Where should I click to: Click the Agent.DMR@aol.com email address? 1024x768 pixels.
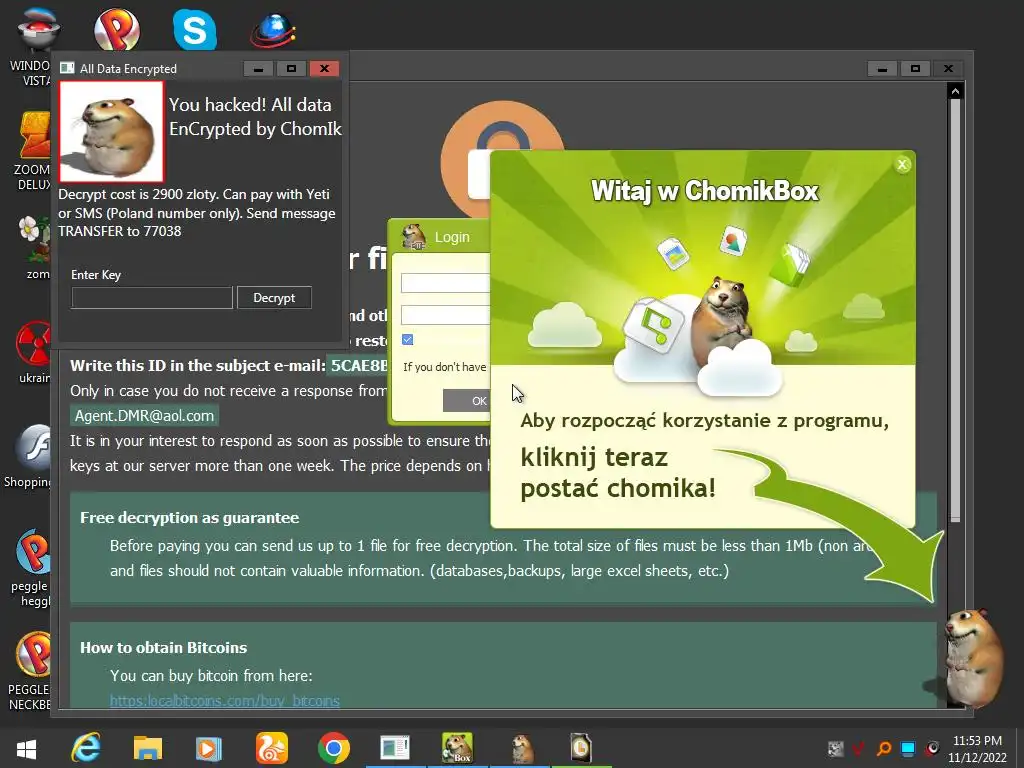144,416
